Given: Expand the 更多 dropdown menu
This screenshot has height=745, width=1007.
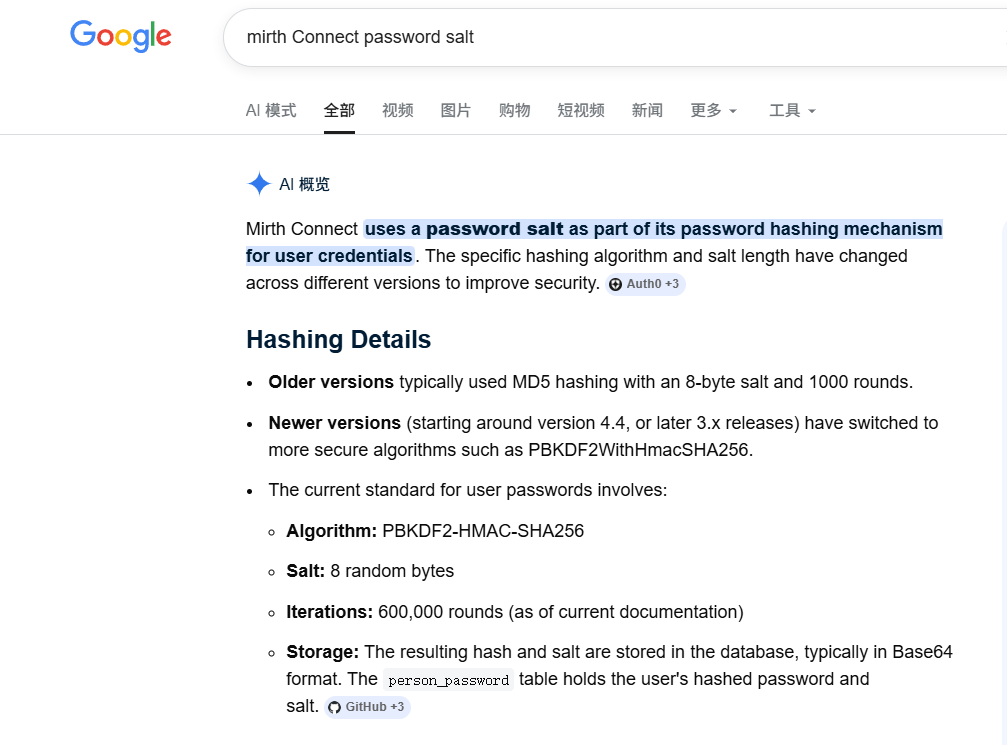Looking at the screenshot, I should 714,110.
